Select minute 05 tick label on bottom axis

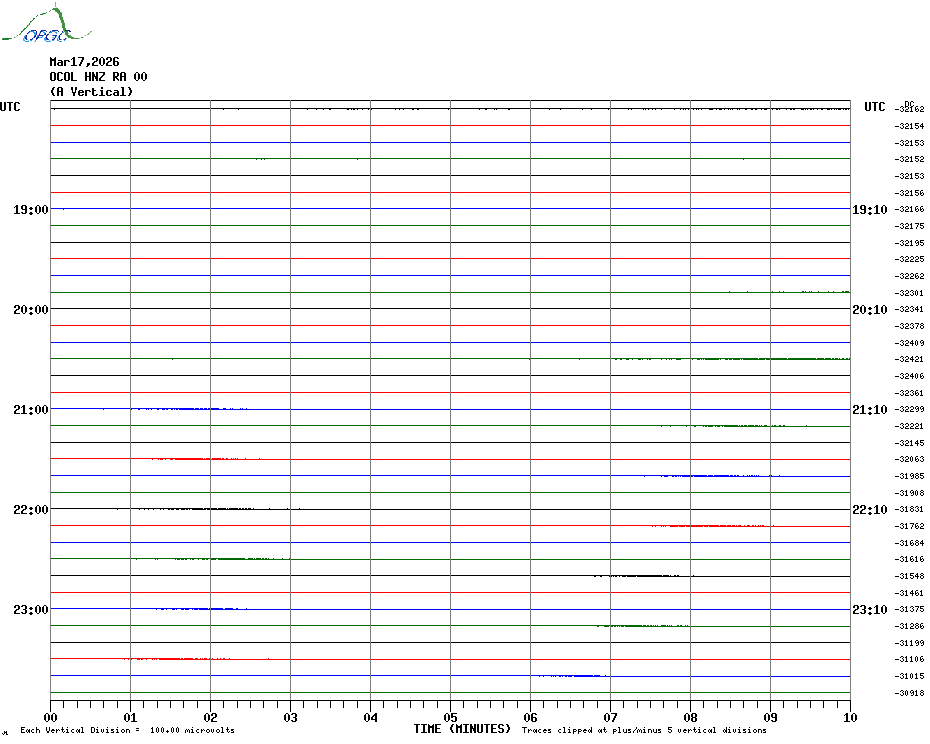pyautogui.click(x=450, y=717)
